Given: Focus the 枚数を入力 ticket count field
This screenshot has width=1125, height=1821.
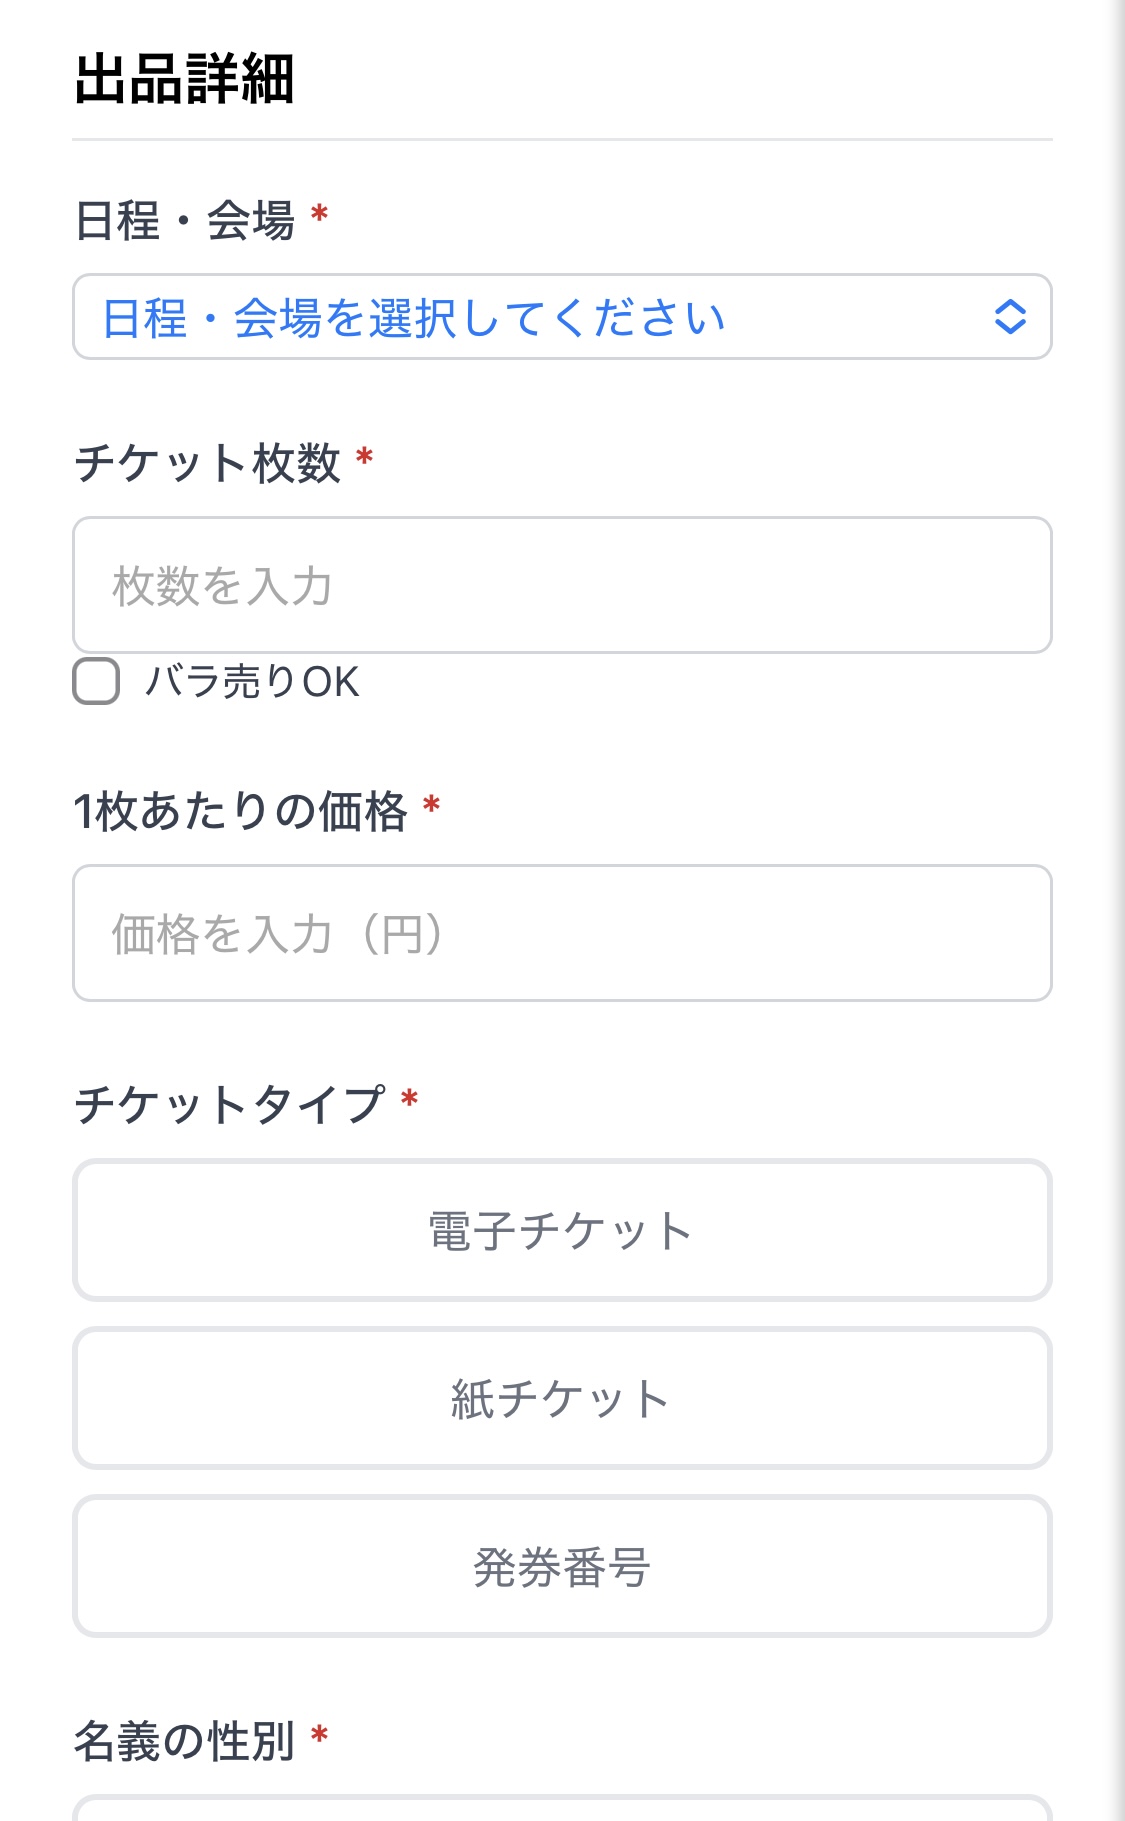Looking at the screenshot, I should 562,585.
